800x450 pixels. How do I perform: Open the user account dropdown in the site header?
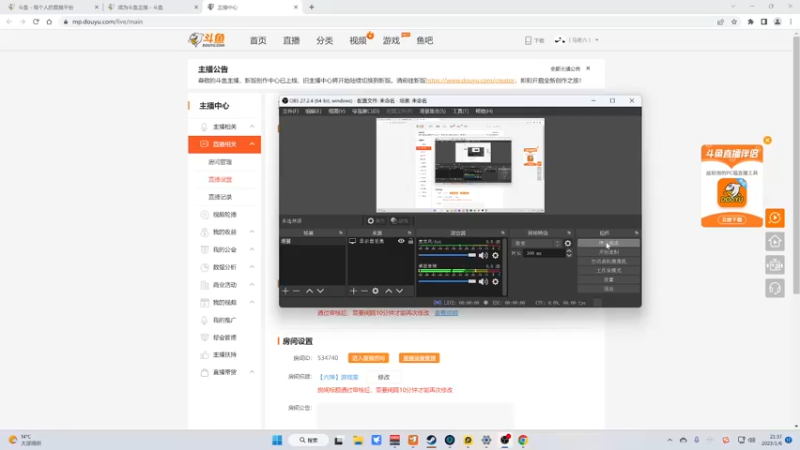[577, 40]
